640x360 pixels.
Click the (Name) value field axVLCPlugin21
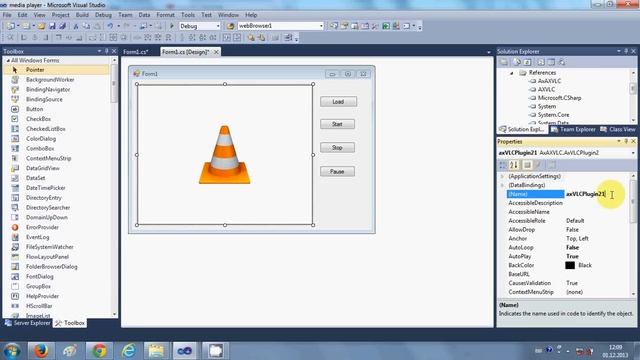click(598, 194)
